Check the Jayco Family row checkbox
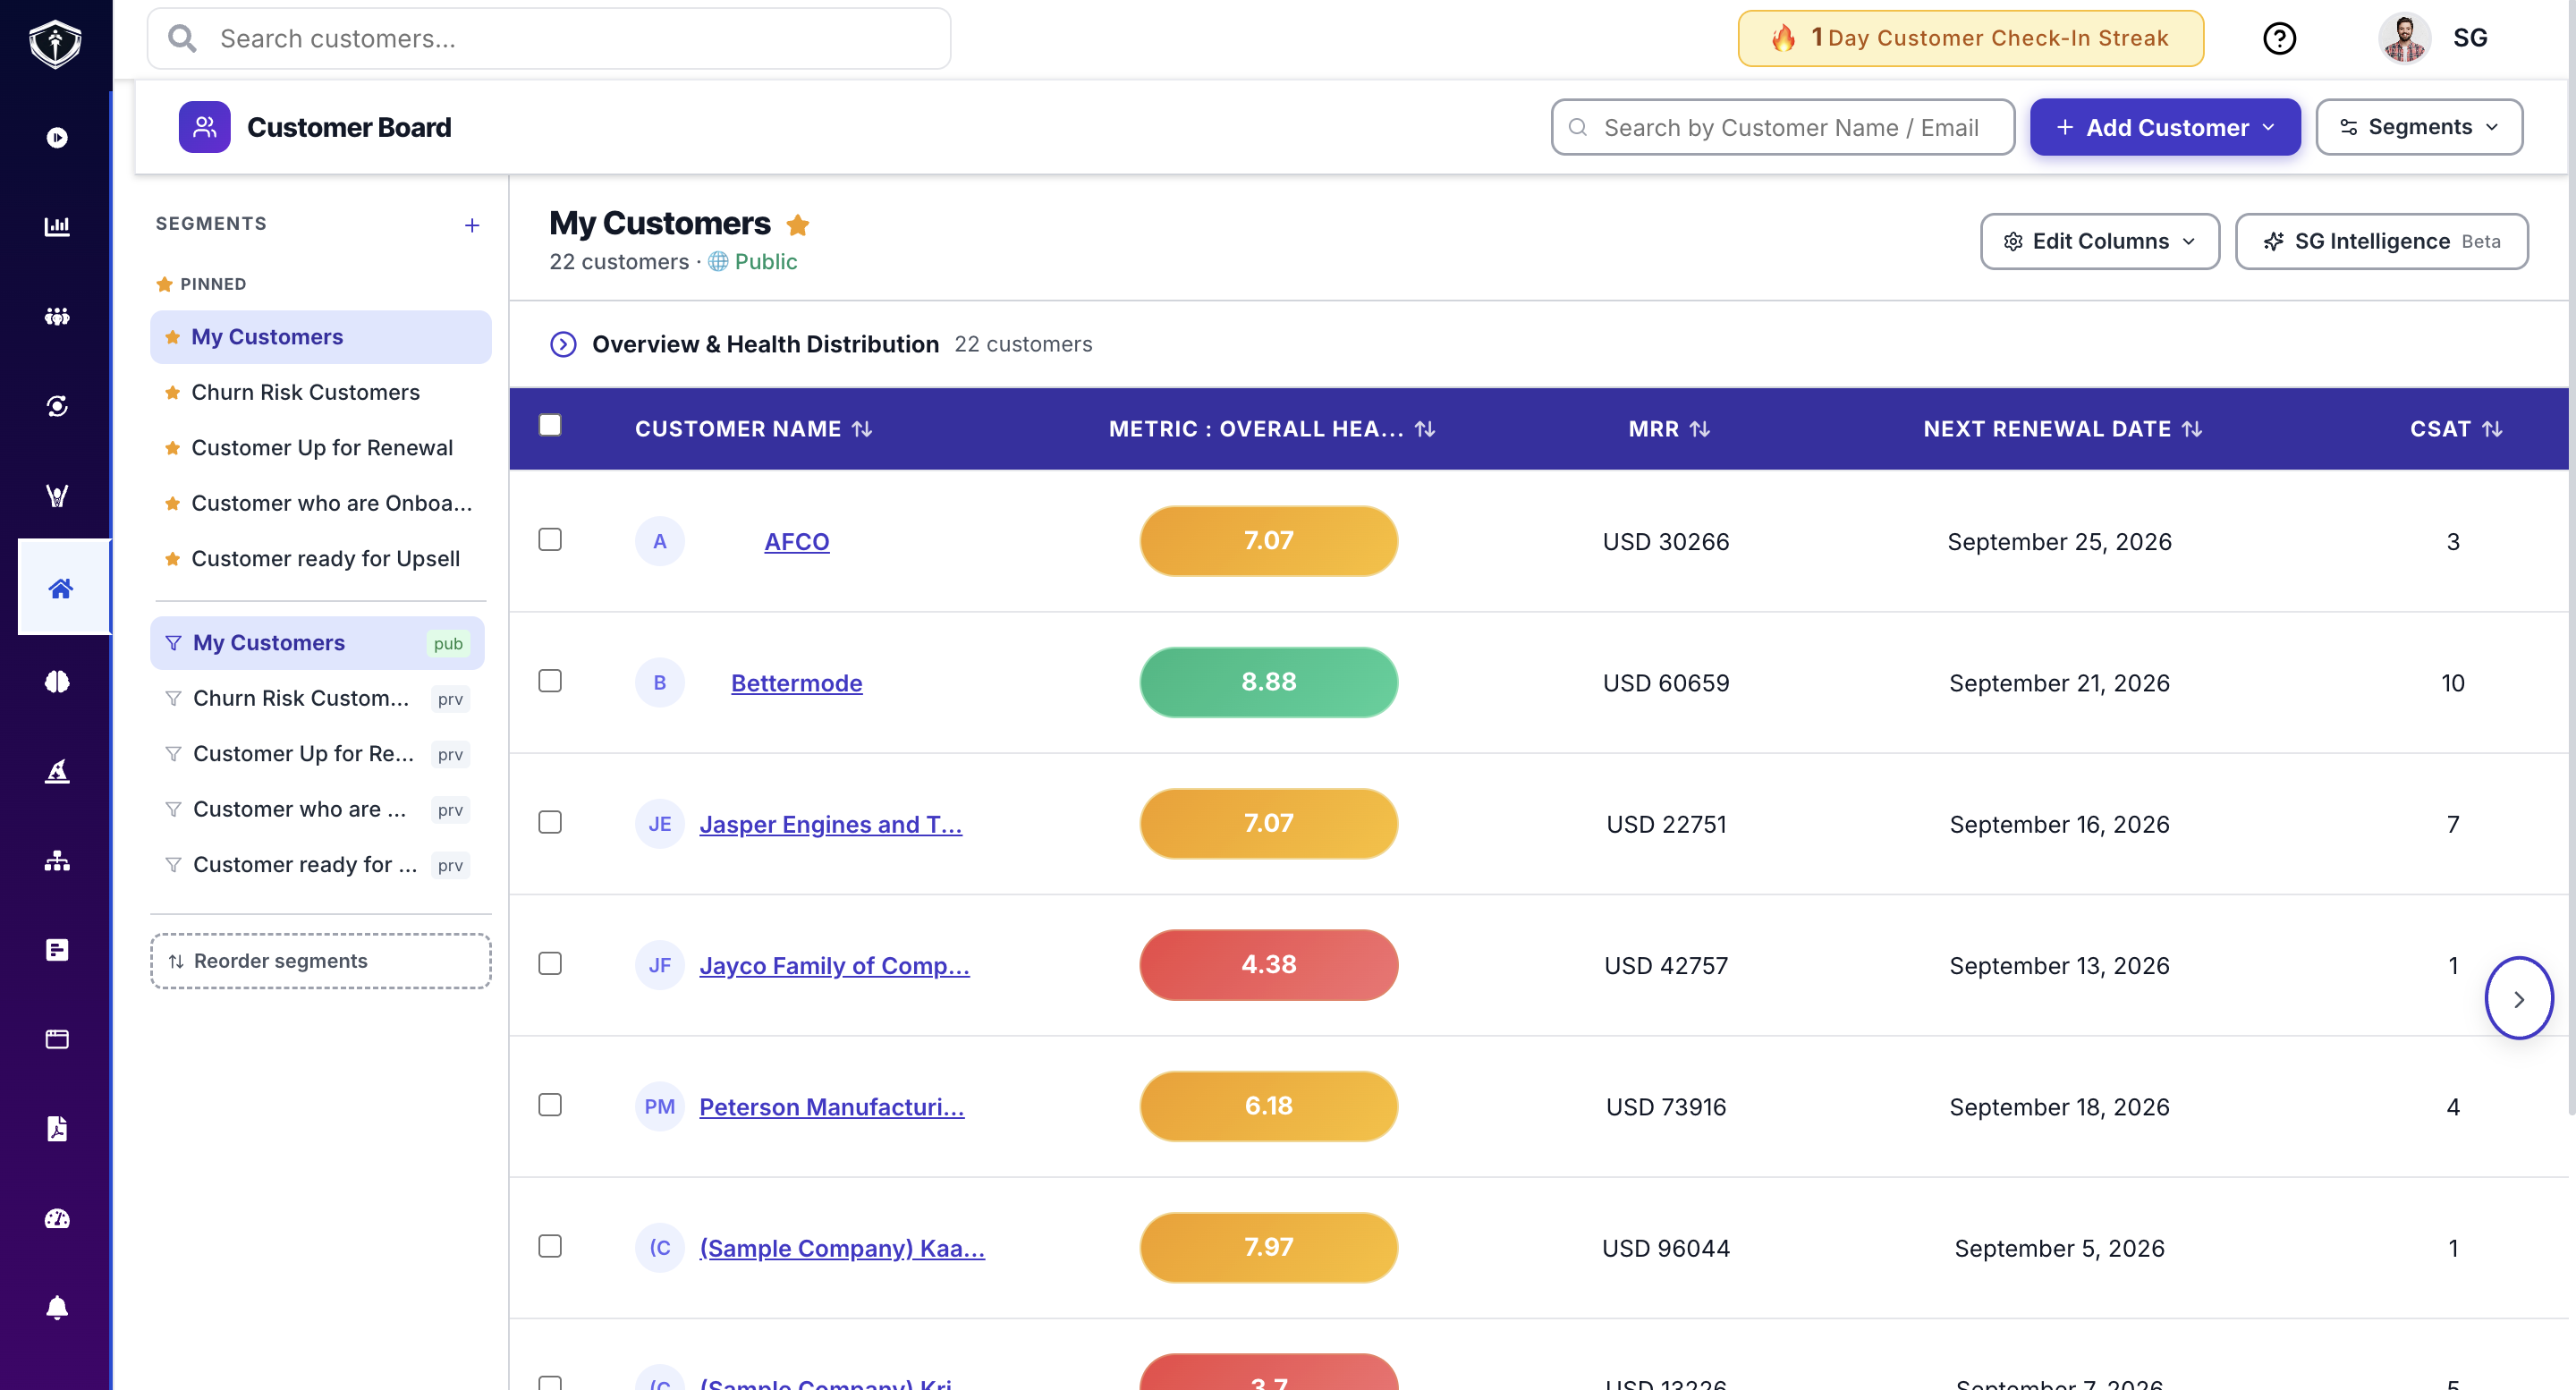 click(550, 963)
